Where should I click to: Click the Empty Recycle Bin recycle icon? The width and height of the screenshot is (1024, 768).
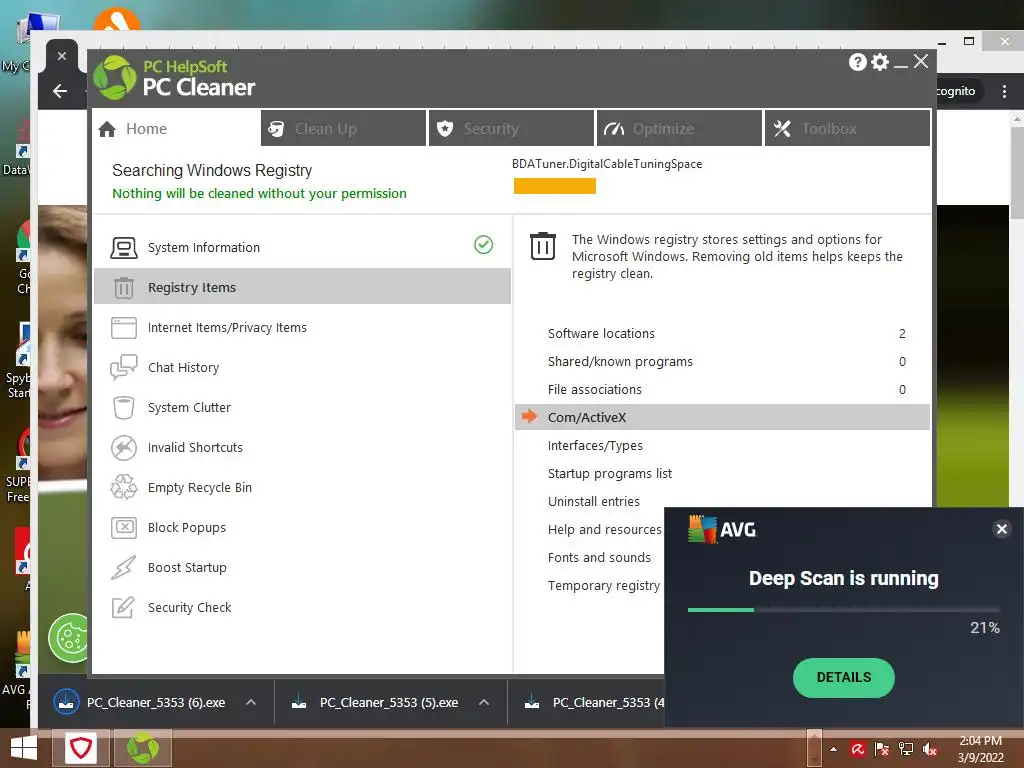[123, 487]
